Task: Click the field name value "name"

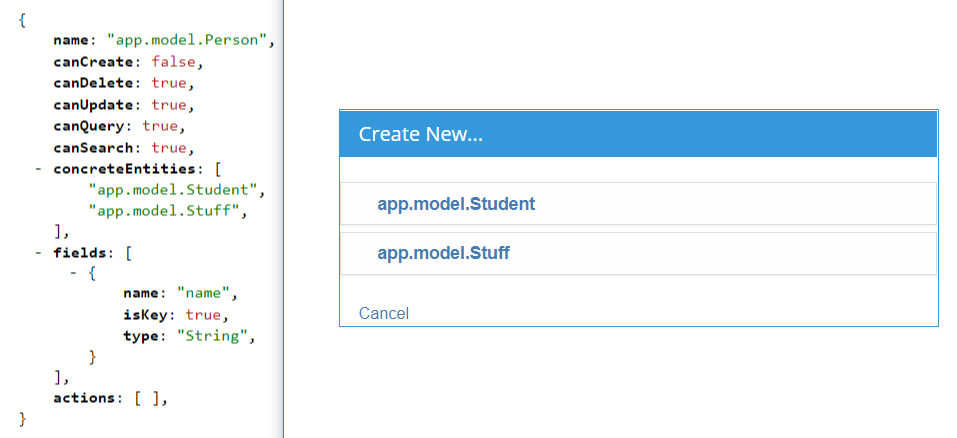Action: pyautogui.click(x=203, y=293)
